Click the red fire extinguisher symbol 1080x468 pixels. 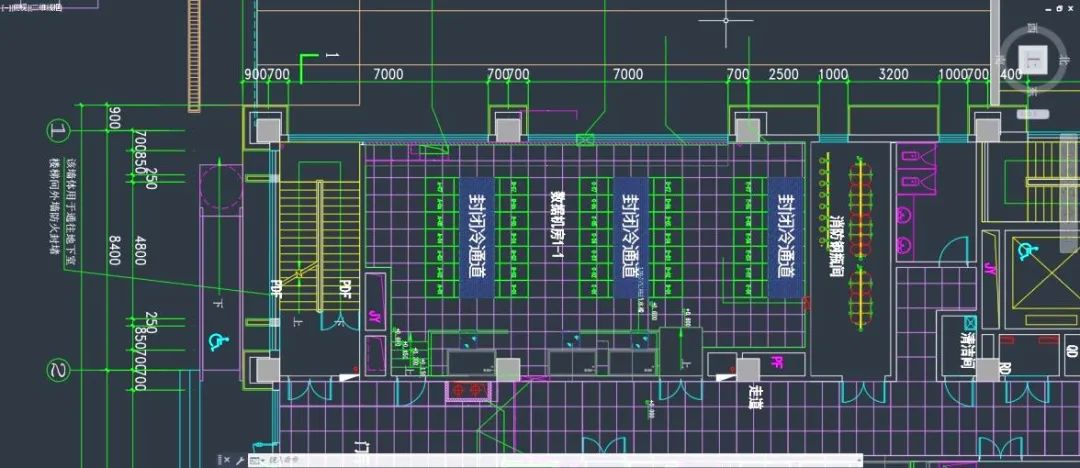coord(466,386)
